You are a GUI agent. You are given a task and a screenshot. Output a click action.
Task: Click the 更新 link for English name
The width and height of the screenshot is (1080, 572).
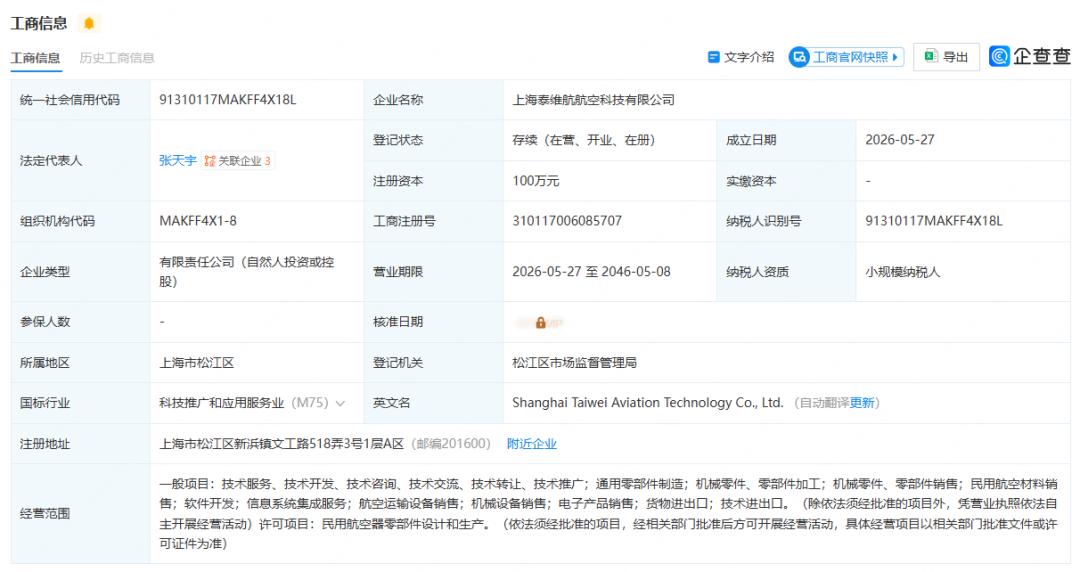click(x=862, y=403)
